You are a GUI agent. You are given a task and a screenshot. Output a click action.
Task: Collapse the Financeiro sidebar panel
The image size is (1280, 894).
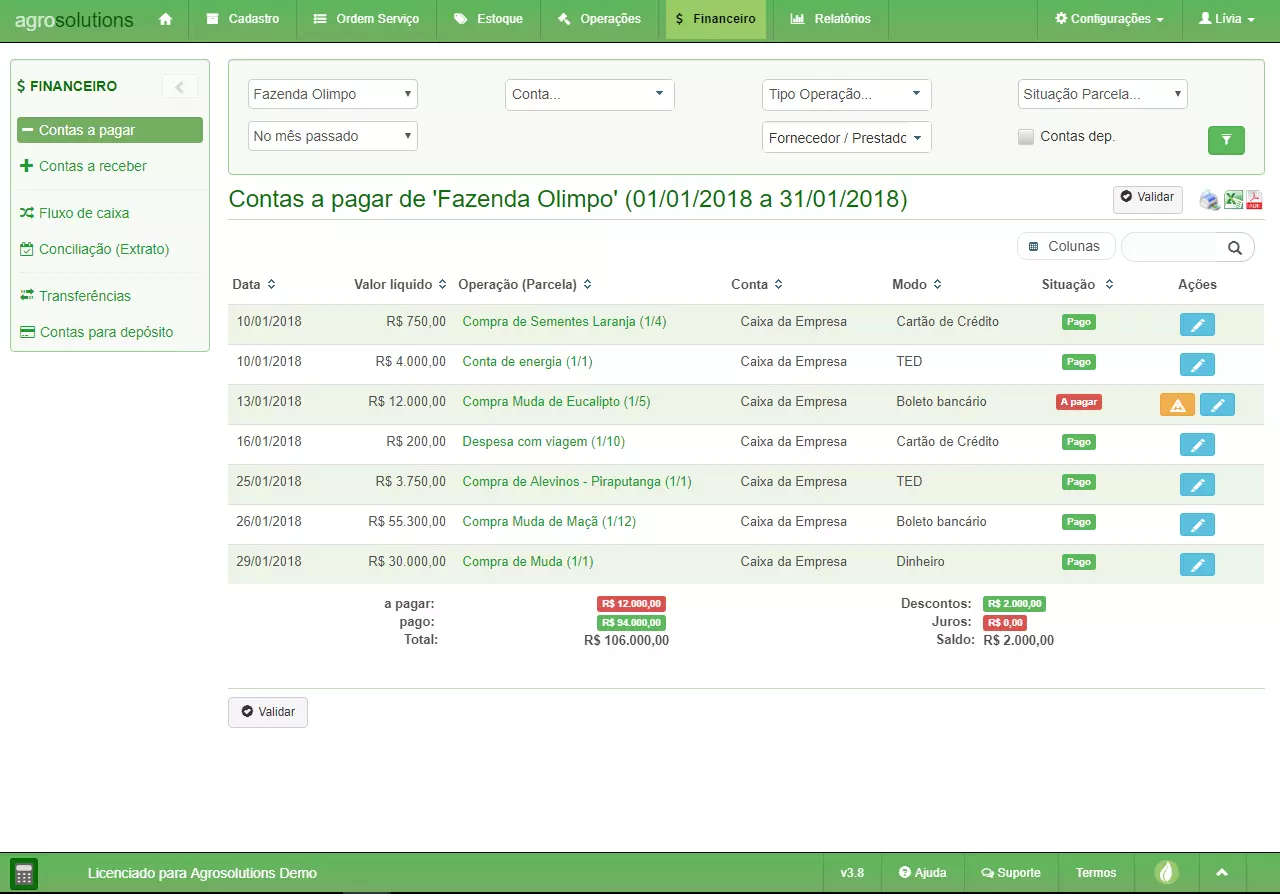[x=180, y=87]
